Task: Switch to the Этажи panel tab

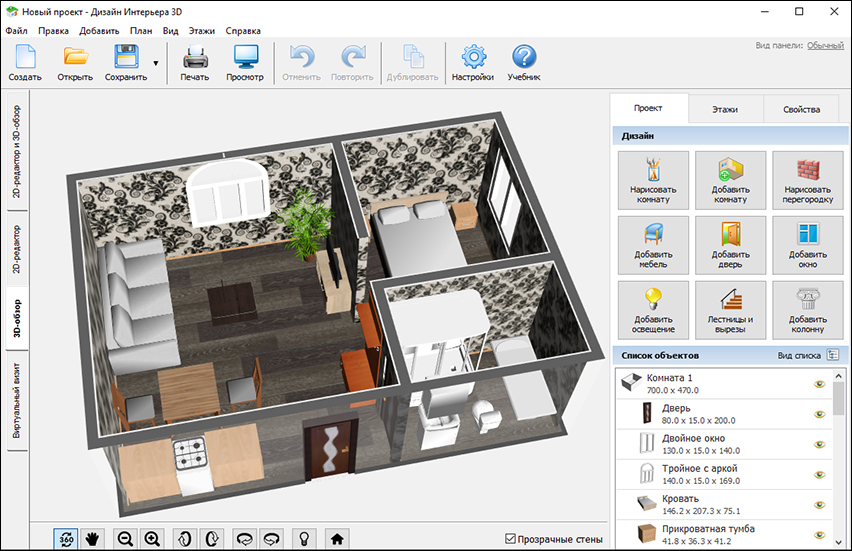Action: [x=725, y=109]
